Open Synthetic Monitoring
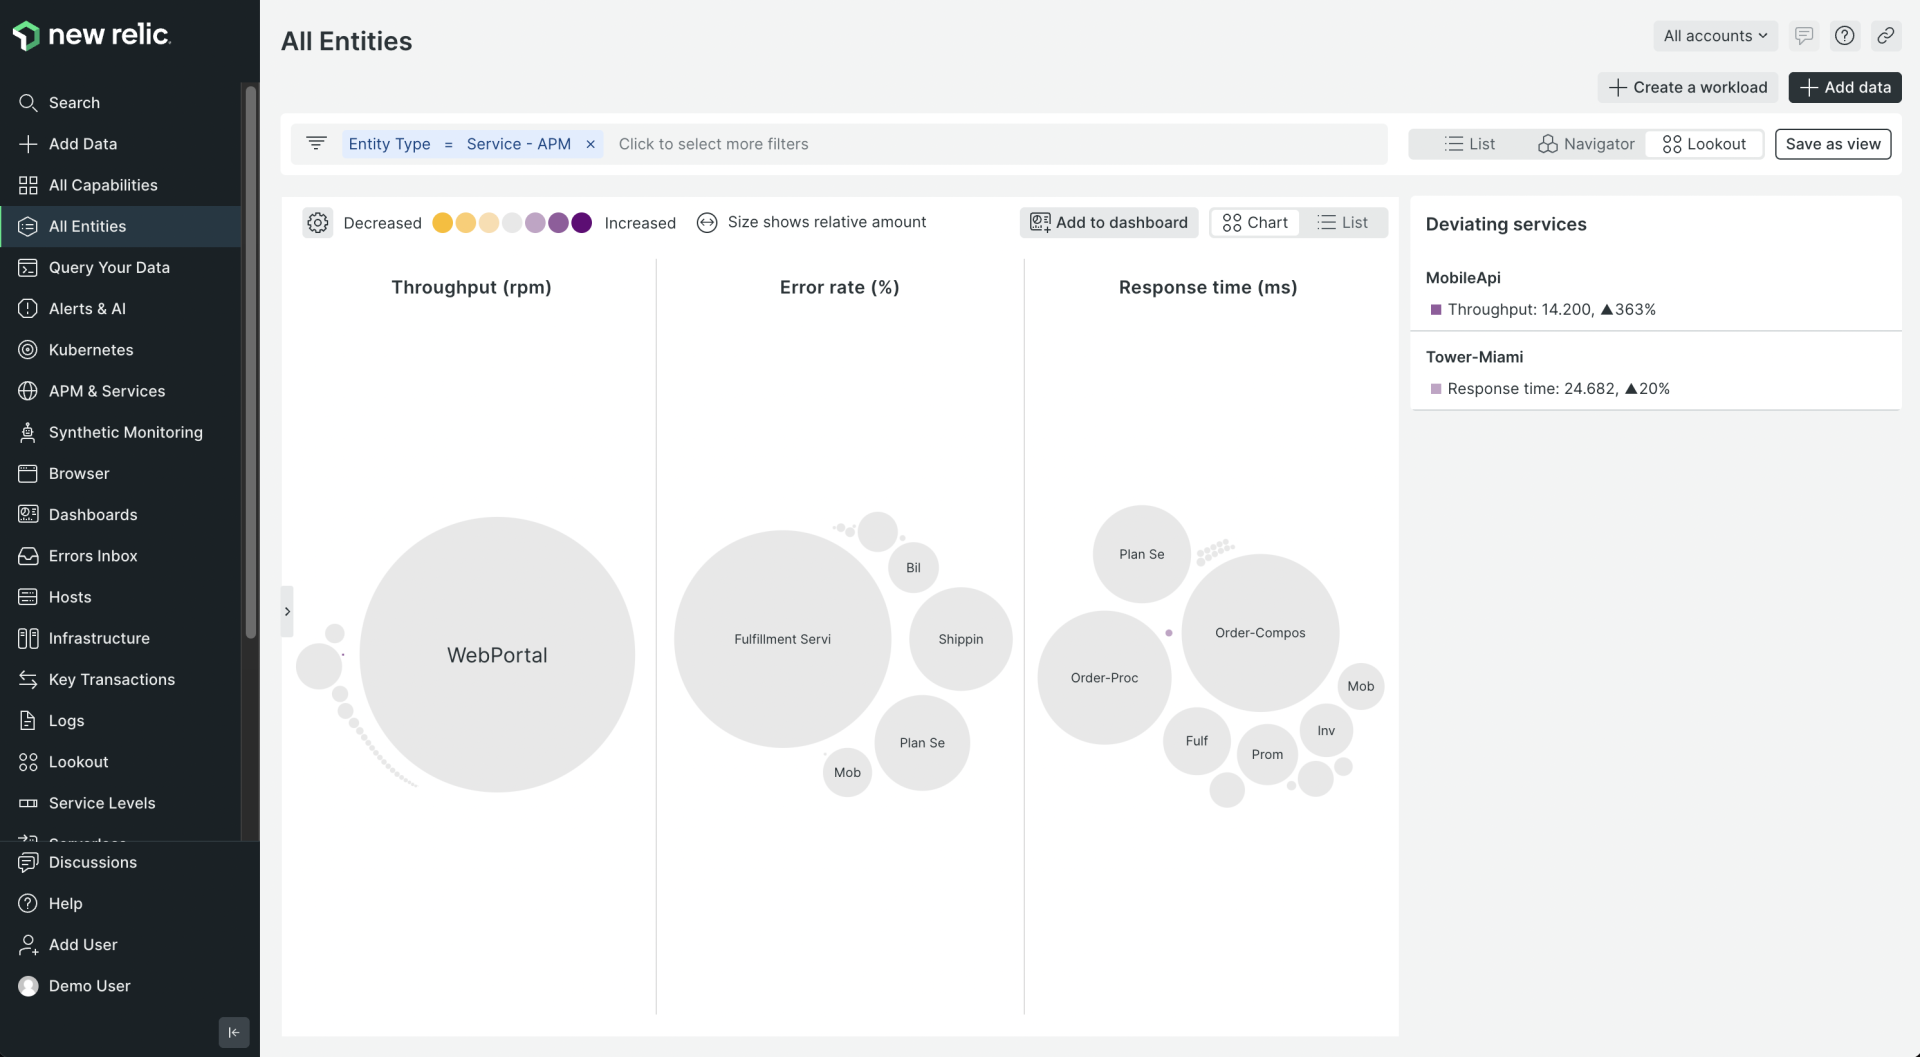This screenshot has height=1057, width=1920. pyautogui.click(x=125, y=432)
